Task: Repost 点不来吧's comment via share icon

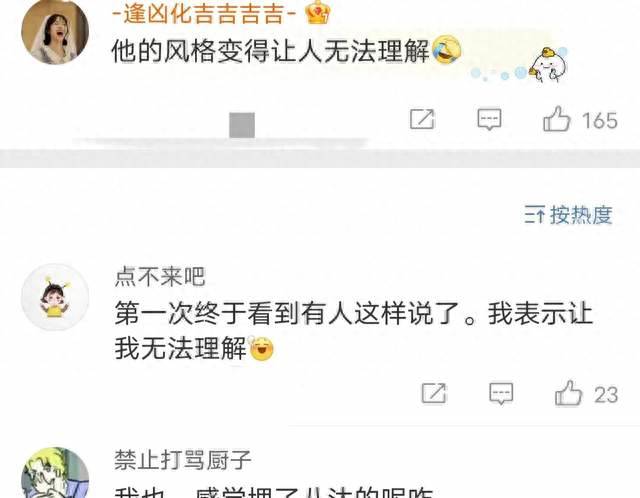Action: pos(434,393)
